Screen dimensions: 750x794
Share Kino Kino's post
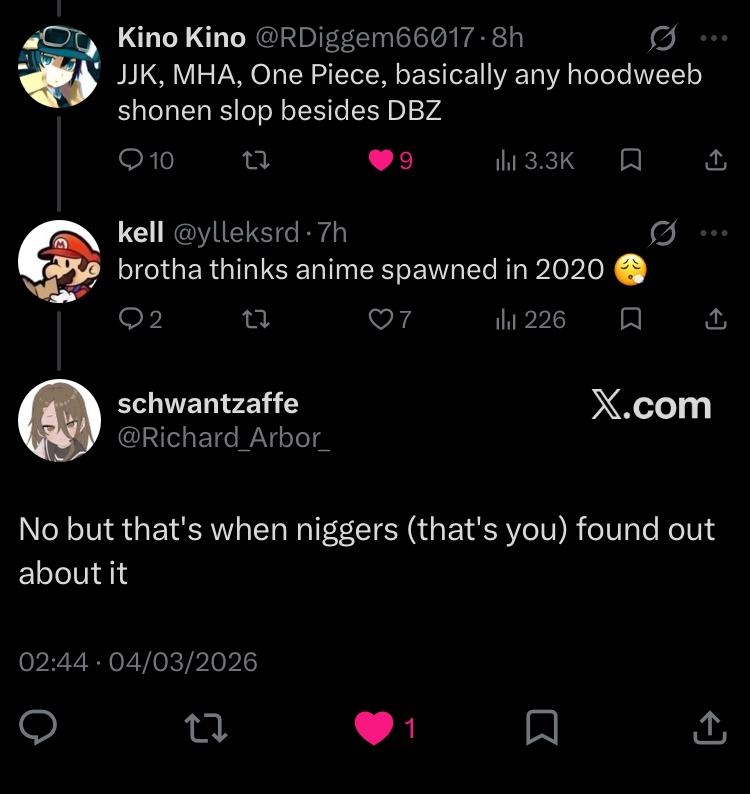[716, 160]
